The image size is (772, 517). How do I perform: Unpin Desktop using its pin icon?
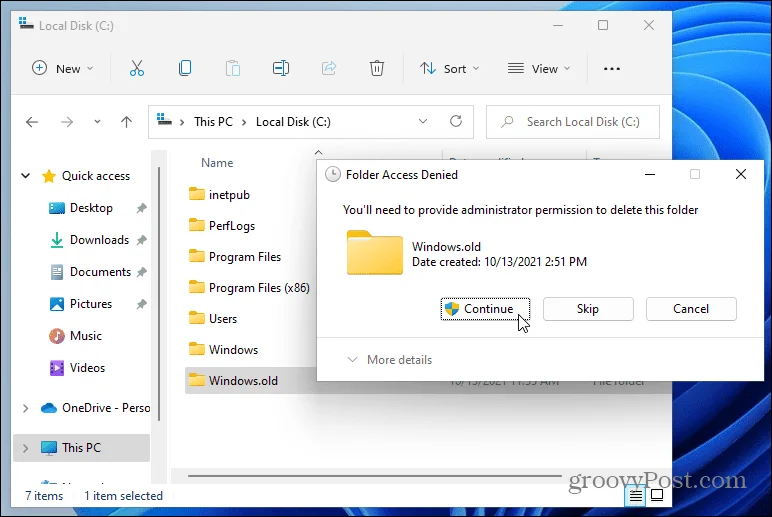click(x=142, y=208)
